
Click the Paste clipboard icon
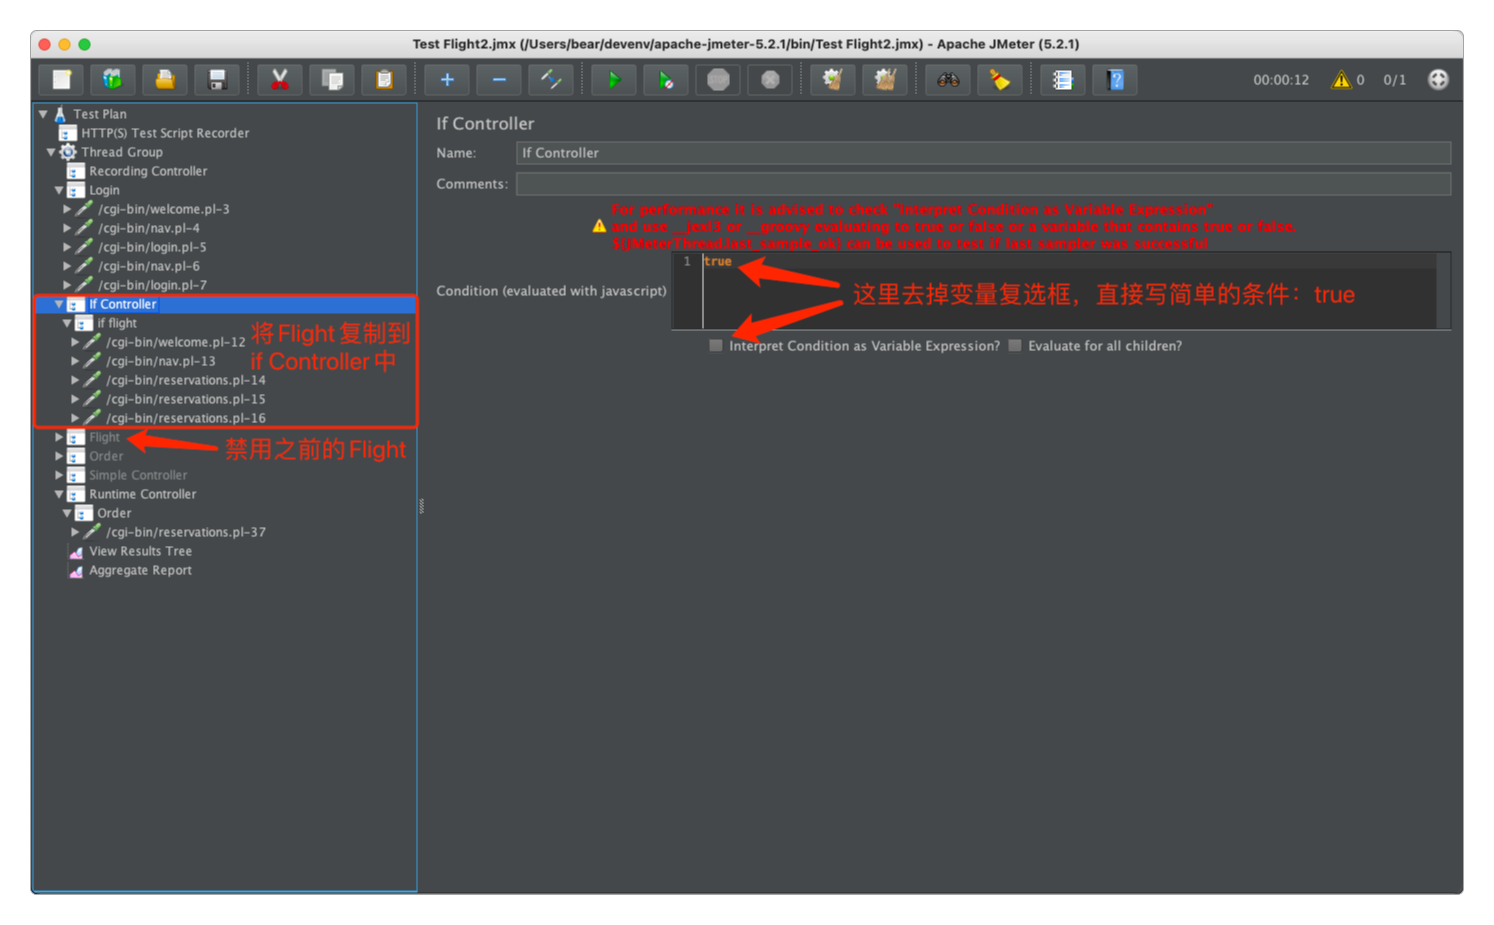click(384, 80)
